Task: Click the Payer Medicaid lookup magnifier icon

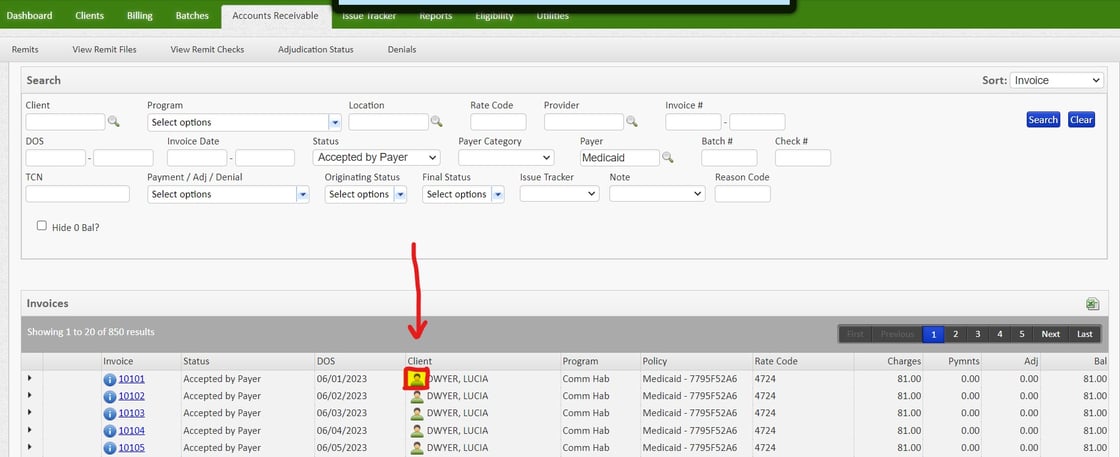Action: point(668,157)
